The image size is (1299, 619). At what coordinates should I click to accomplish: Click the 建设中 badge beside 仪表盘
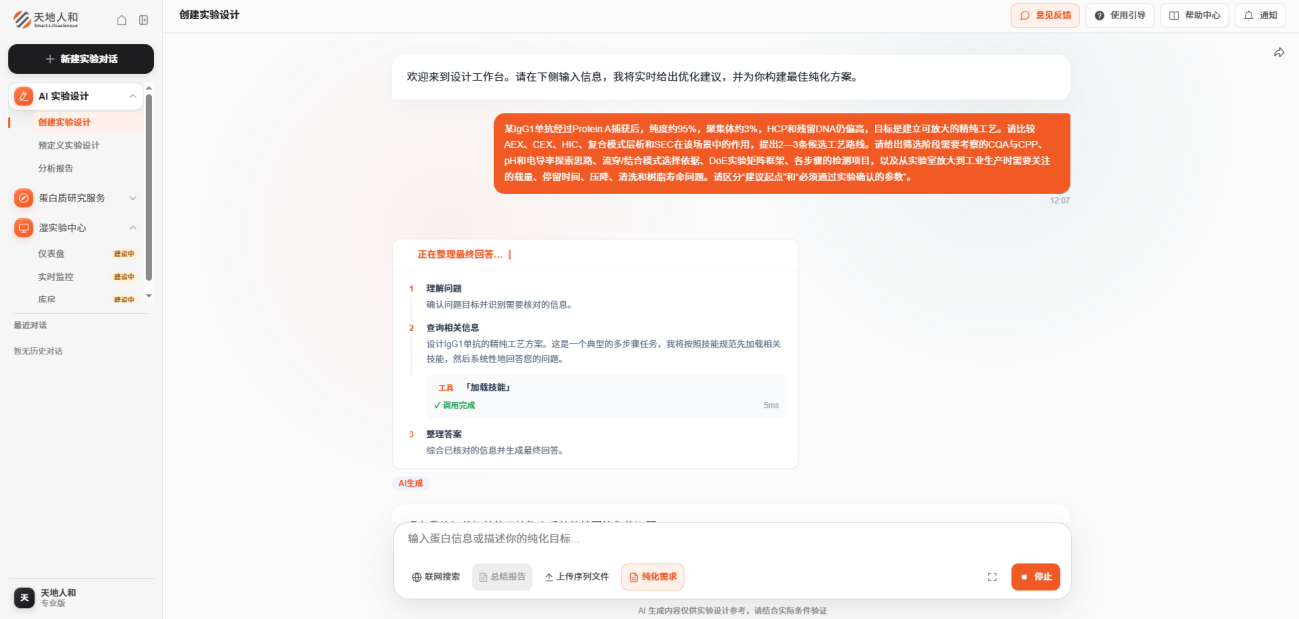click(124, 254)
